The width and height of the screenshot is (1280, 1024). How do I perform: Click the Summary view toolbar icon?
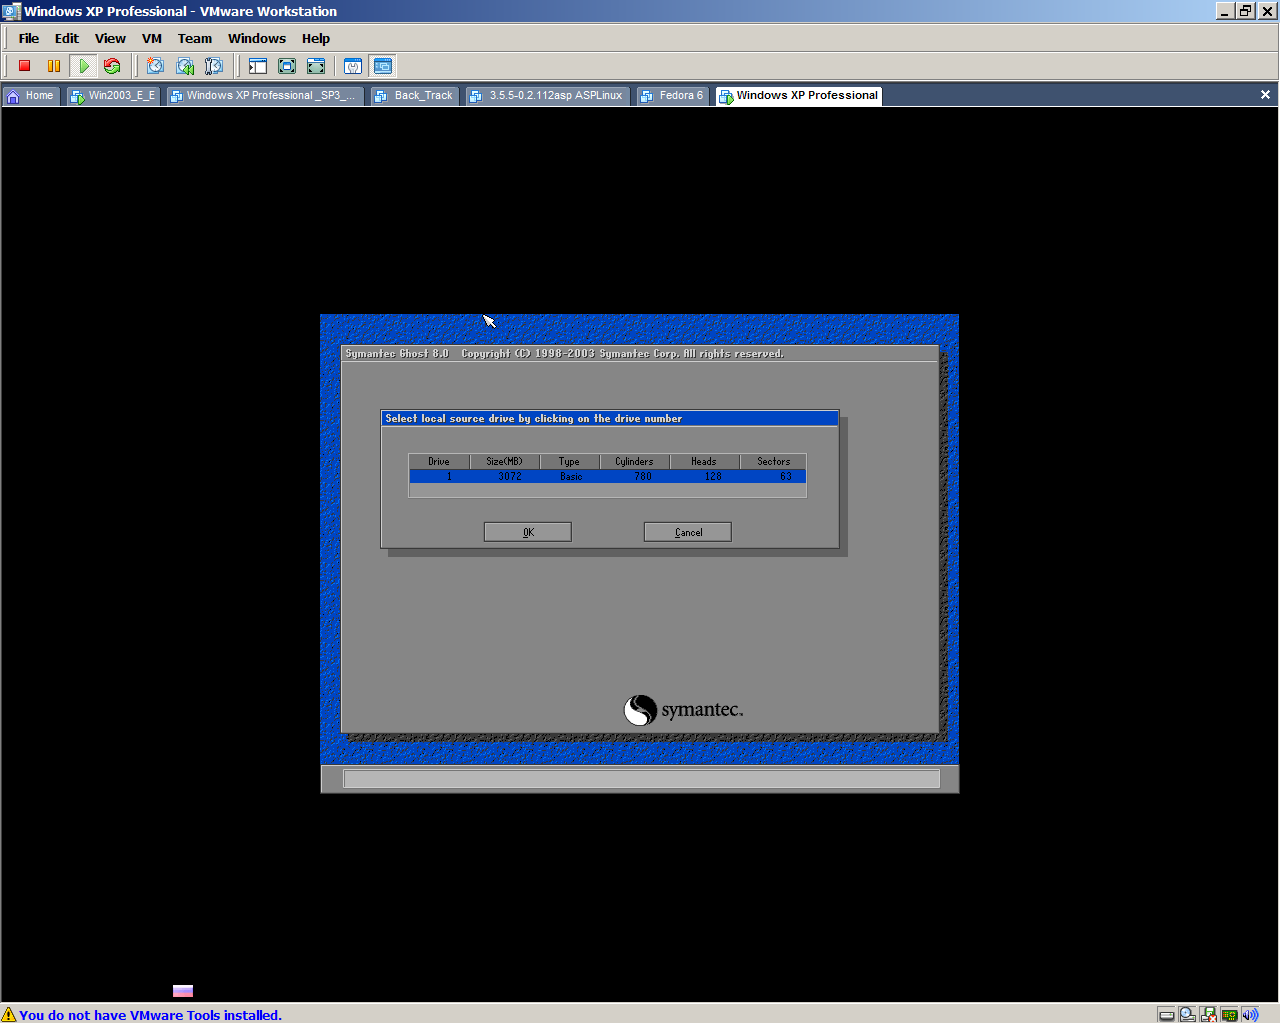point(353,66)
